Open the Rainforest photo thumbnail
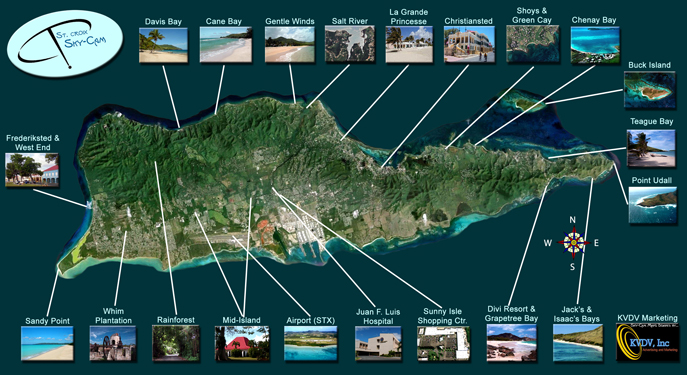 click(x=176, y=343)
